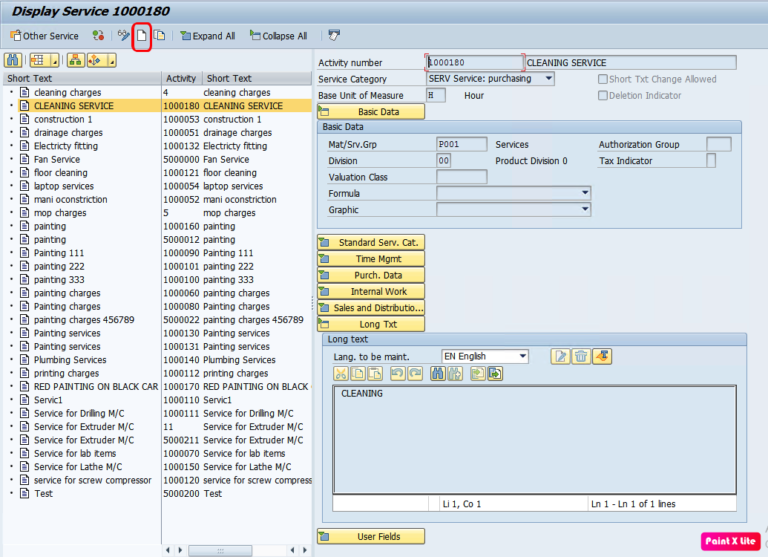Expand Standard Serv. Cat. section
This screenshot has height=557, width=768.
tap(371, 242)
